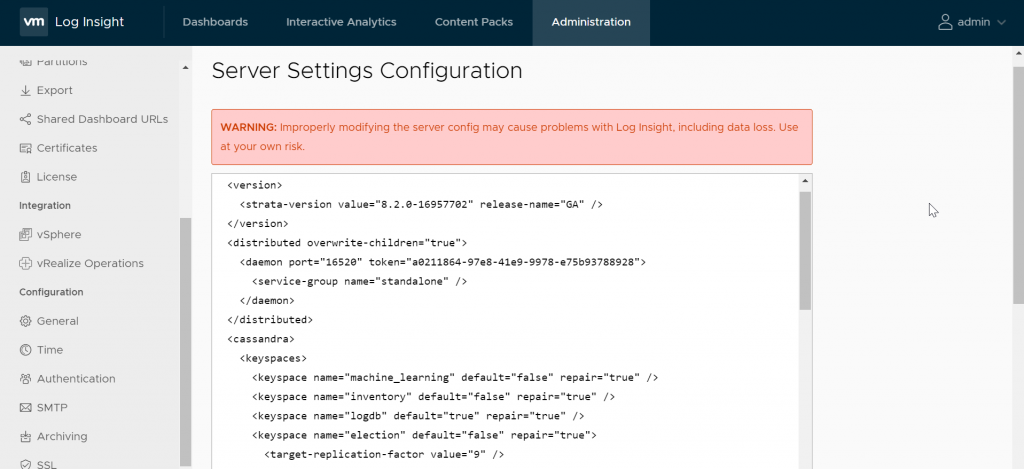1024x469 pixels.
Task: Click inside the server config XML editor
Action: (505, 321)
